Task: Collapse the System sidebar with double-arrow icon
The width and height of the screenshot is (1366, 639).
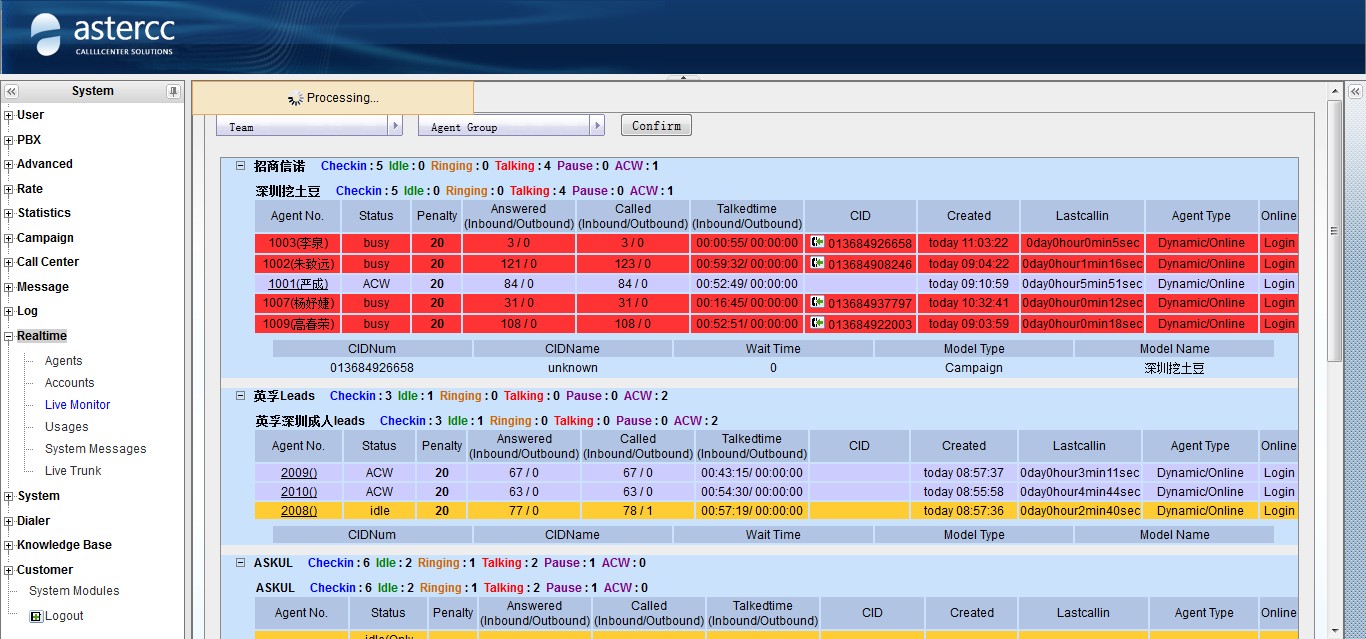Action: pyautogui.click(x=12, y=91)
